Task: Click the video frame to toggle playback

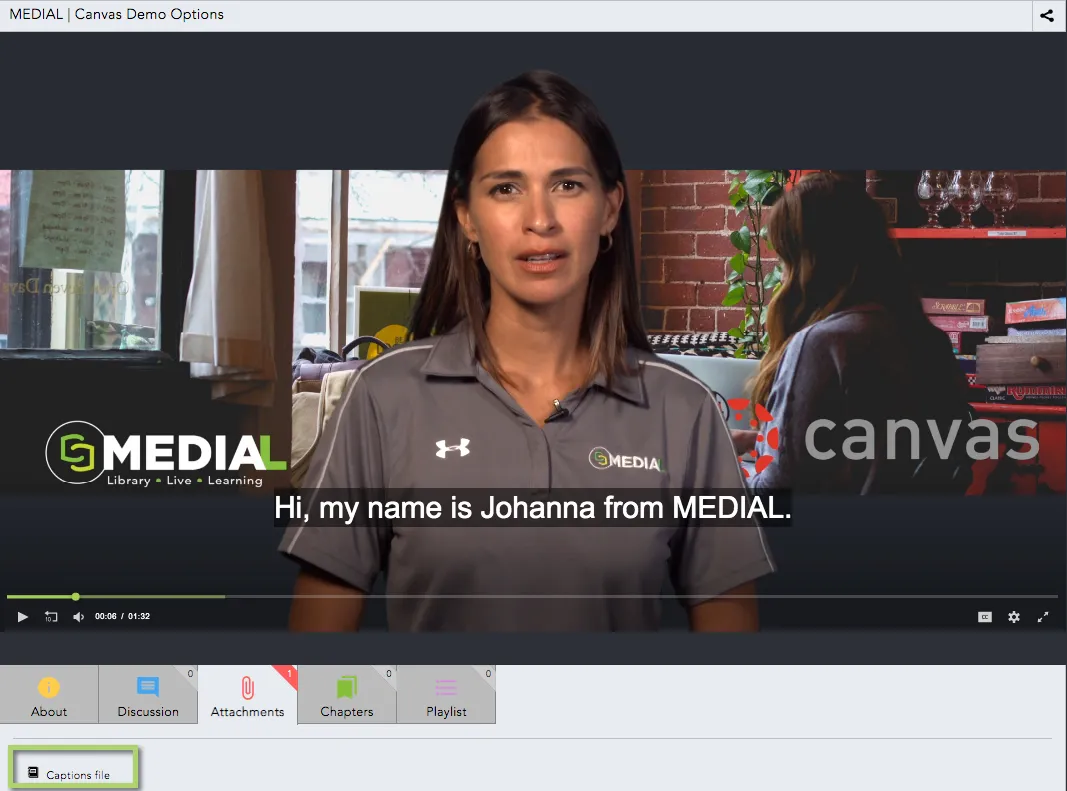Action: [534, 332]
